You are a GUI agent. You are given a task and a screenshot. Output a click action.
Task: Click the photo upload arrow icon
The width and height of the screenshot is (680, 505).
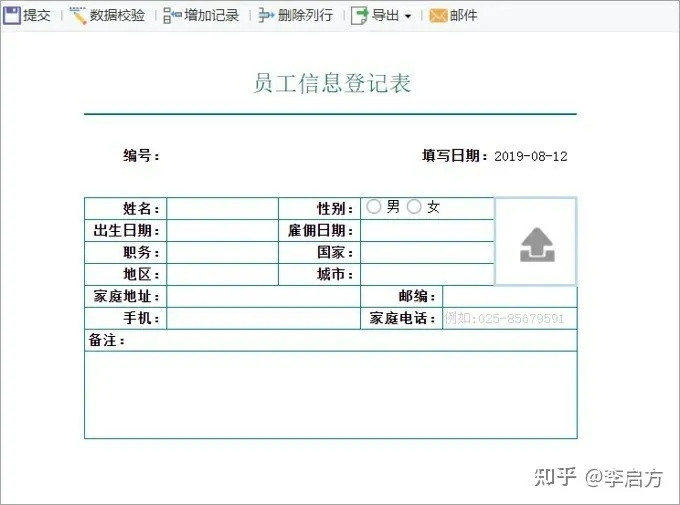pos(537,245)
